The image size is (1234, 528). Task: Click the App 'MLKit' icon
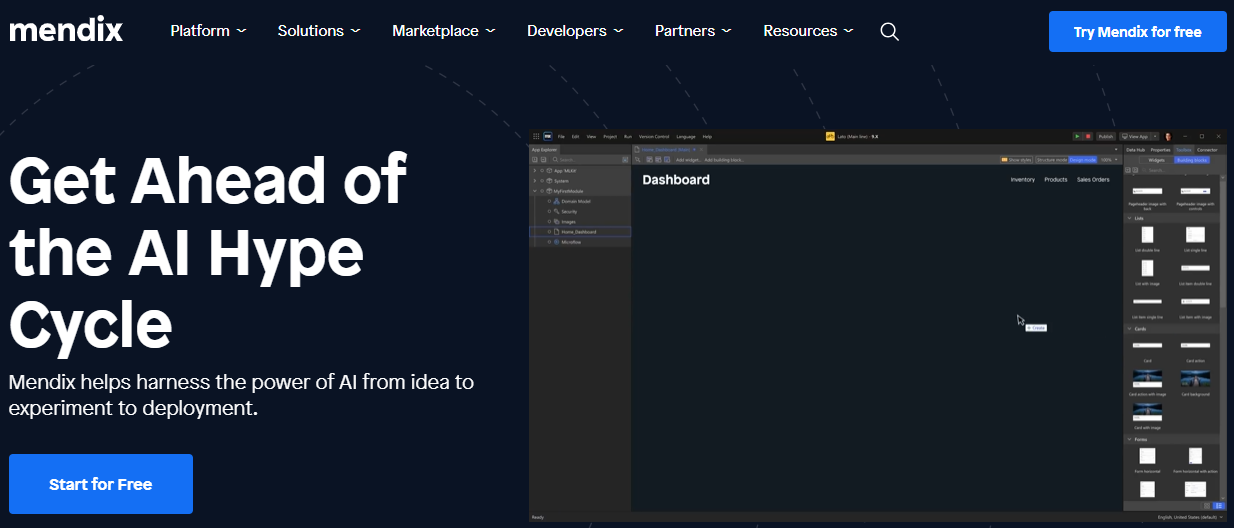click(x=549, y=171)
